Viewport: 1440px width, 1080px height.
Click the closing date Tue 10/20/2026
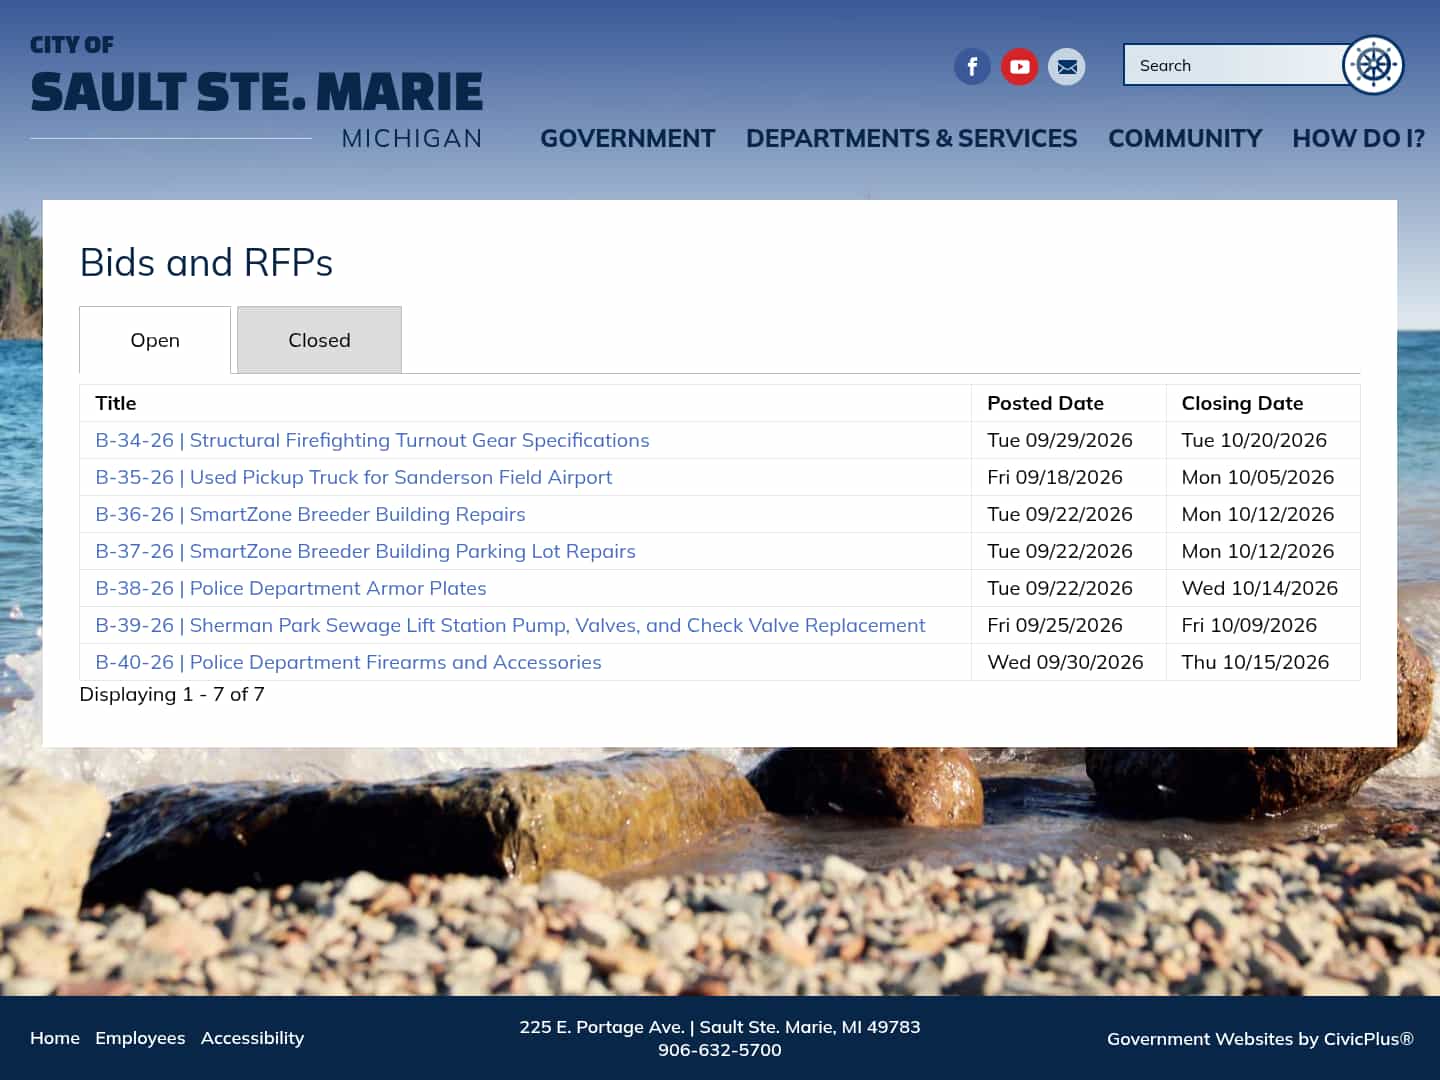(1254, 440)
